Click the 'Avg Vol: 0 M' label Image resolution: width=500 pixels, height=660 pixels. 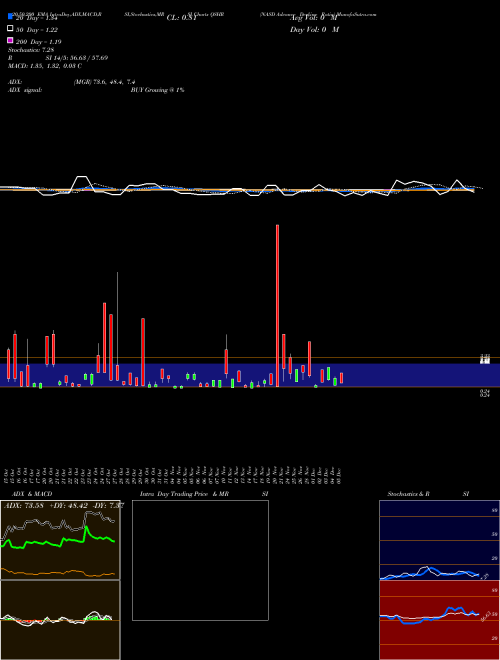click(x=313, y=18)
